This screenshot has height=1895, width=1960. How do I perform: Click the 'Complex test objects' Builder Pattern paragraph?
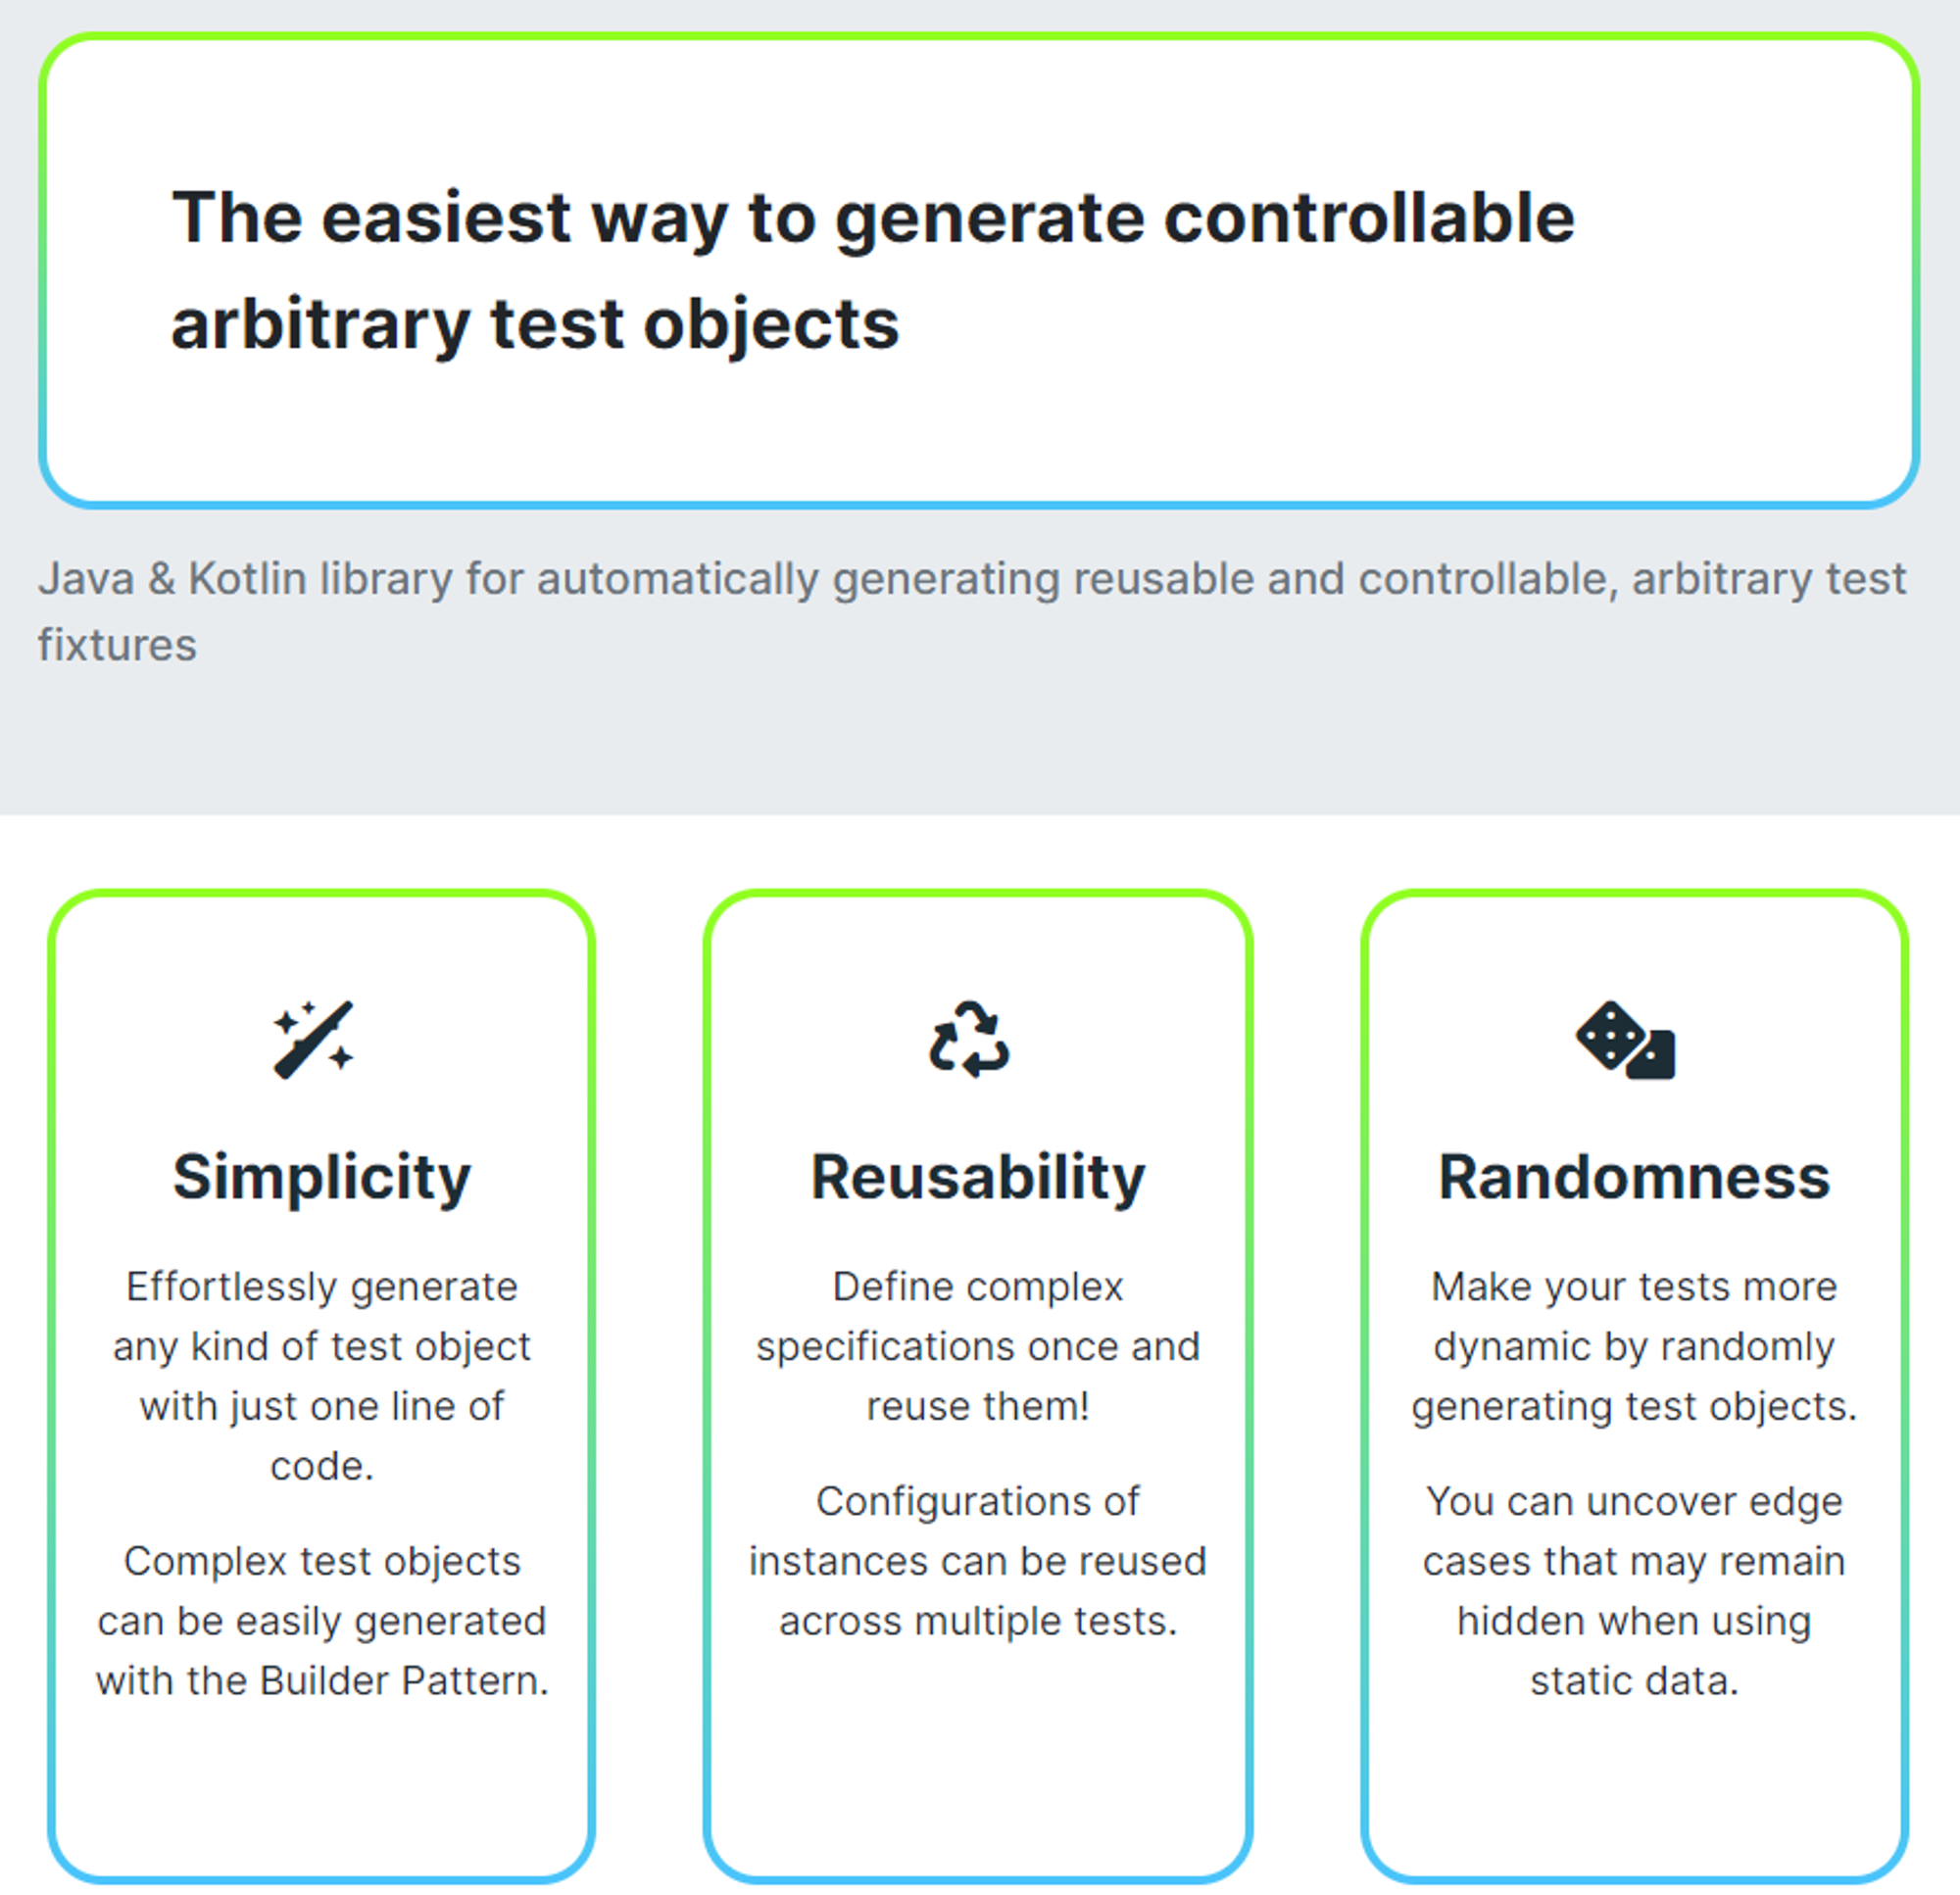(321, 1621)
